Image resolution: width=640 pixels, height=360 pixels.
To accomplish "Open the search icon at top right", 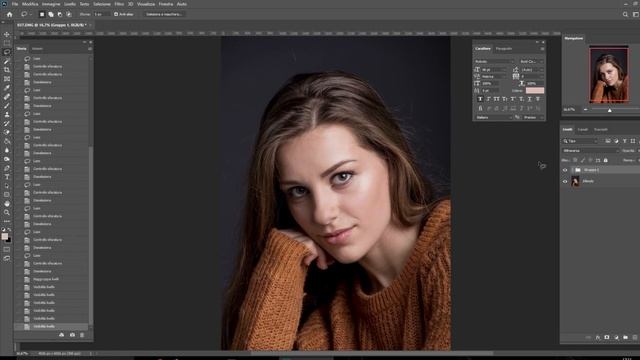I will coord(625,14).
